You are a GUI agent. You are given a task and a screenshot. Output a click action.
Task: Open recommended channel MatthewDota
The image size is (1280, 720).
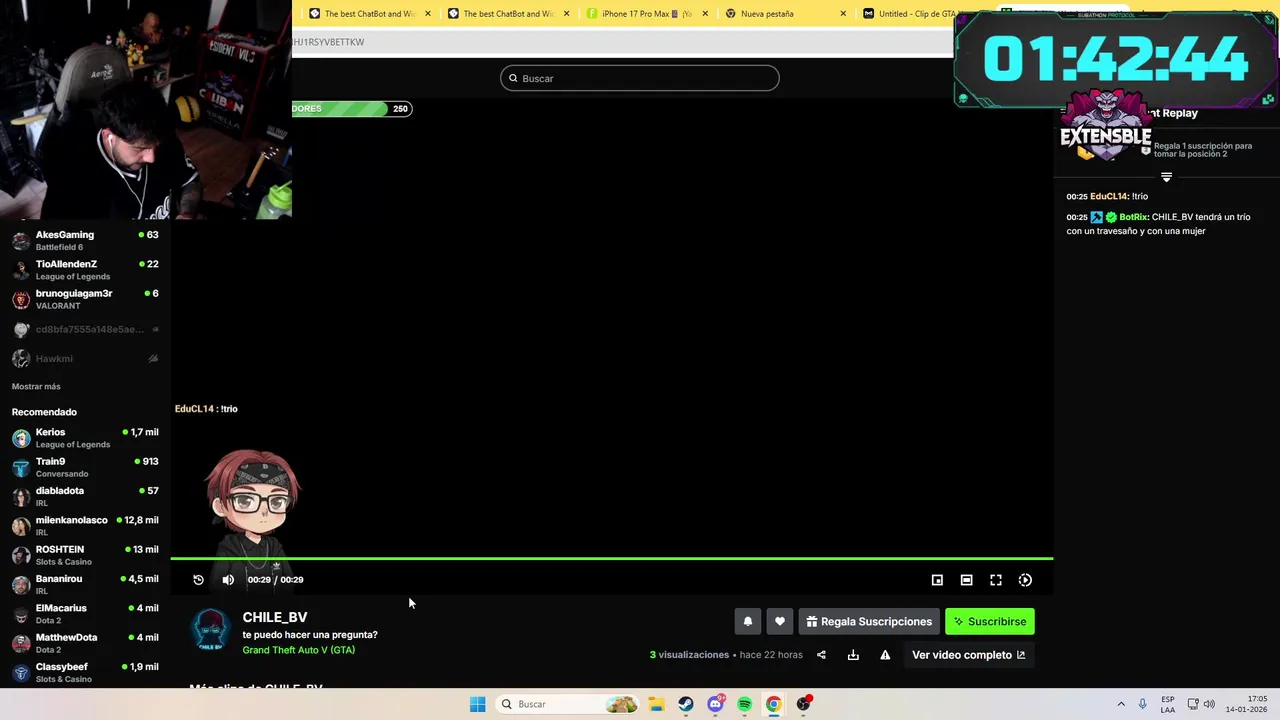(85, 643)
